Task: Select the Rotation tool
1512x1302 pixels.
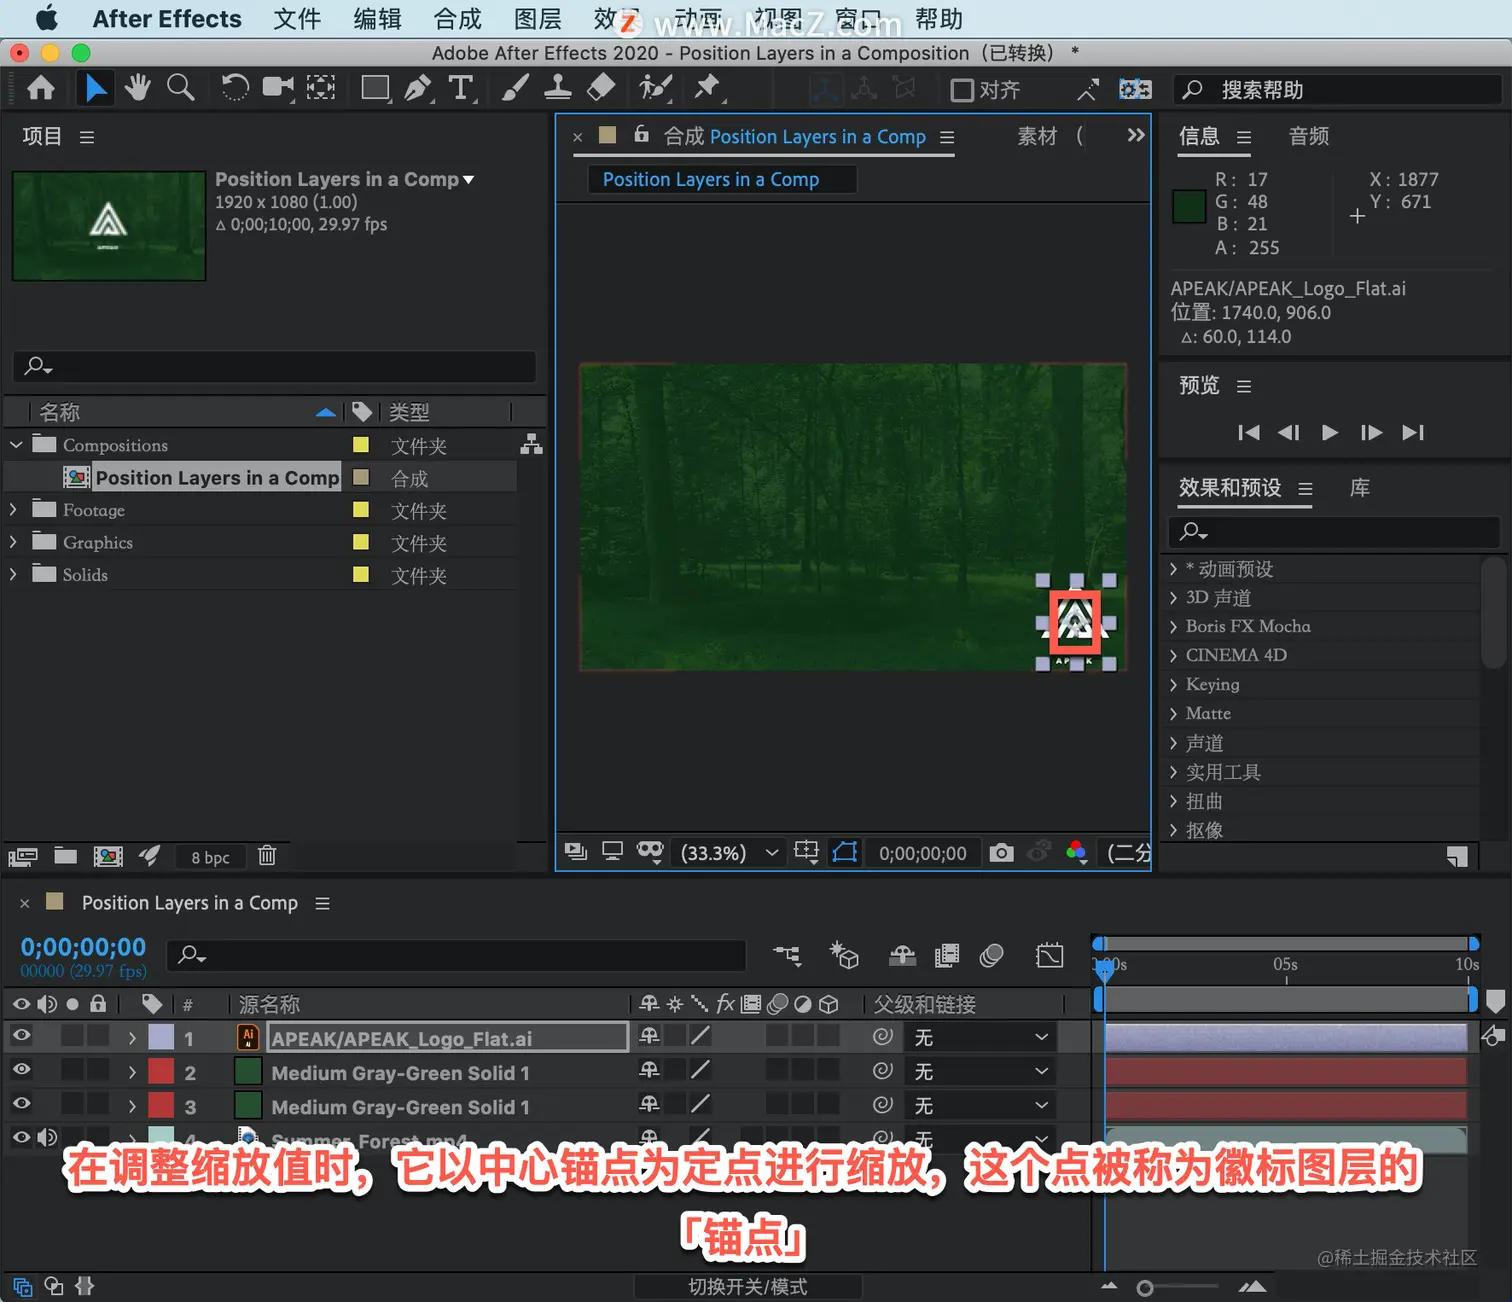Action: tap(234, 88)
